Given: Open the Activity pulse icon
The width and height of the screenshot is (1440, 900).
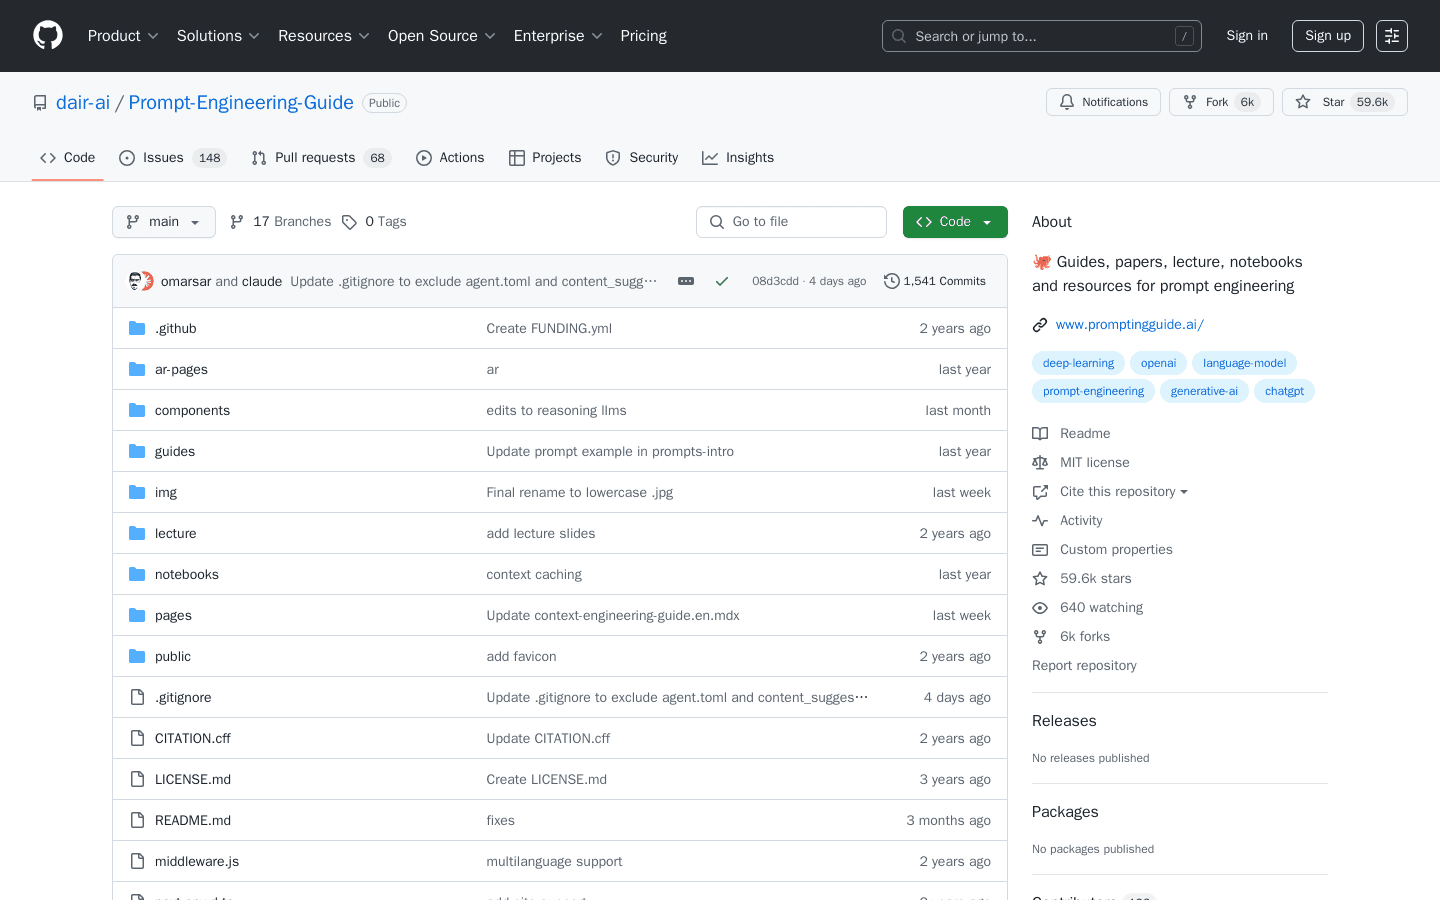Looking at the screenshot, I should (1040, 520).
